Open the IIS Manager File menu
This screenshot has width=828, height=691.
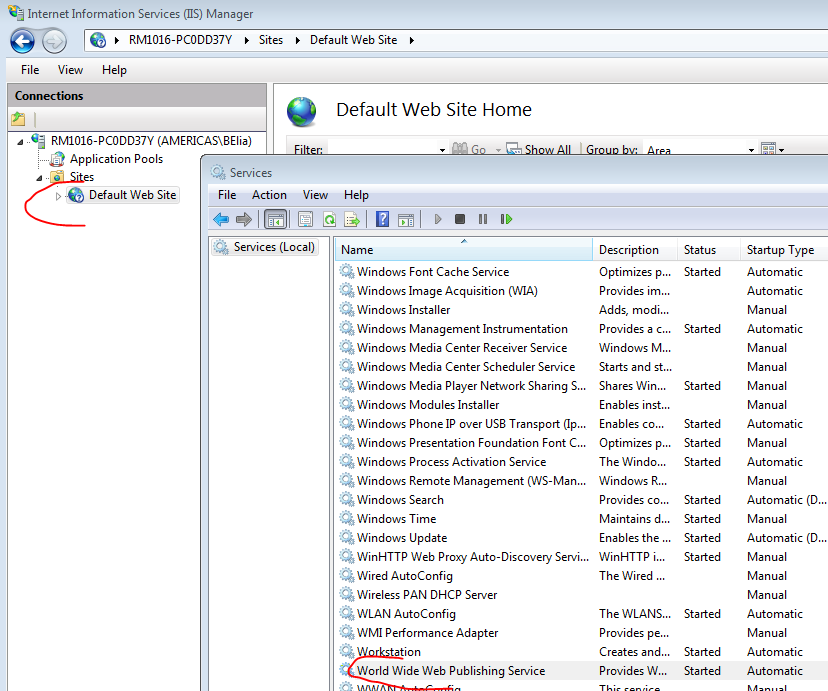[x=30, y=70]
